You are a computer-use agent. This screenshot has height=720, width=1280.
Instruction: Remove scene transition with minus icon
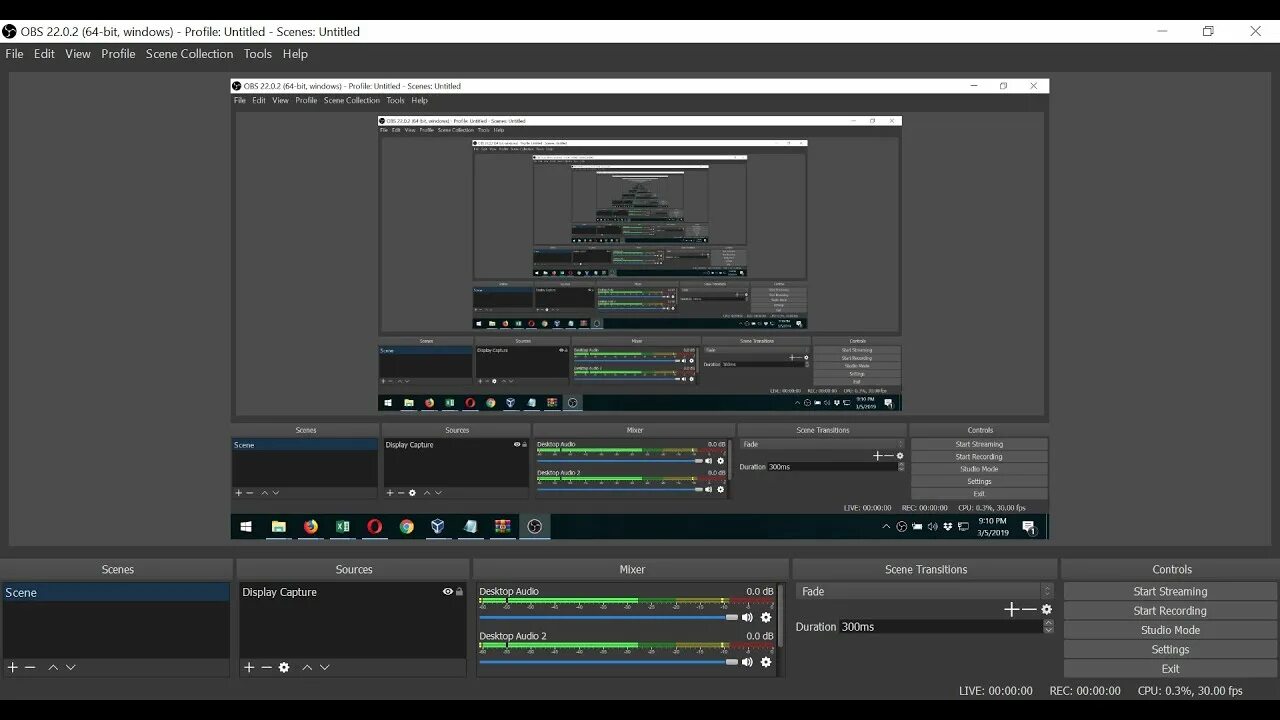1029,609
